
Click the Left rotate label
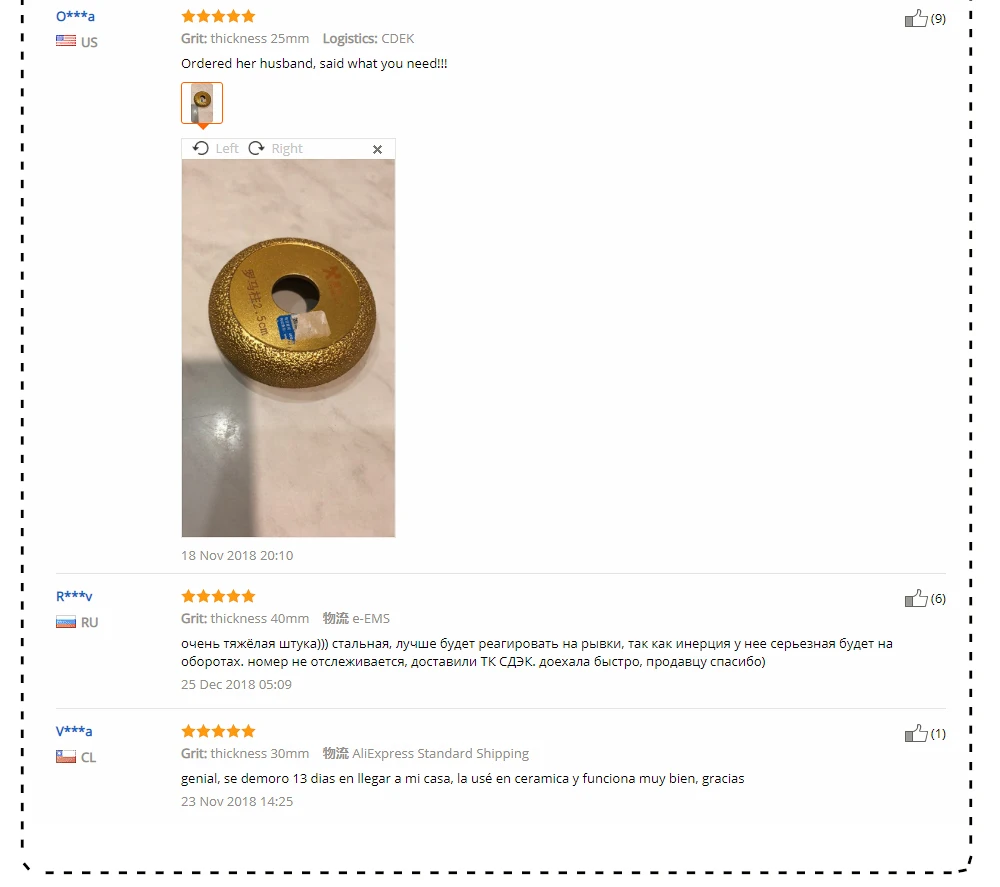[x=227, y=149]
